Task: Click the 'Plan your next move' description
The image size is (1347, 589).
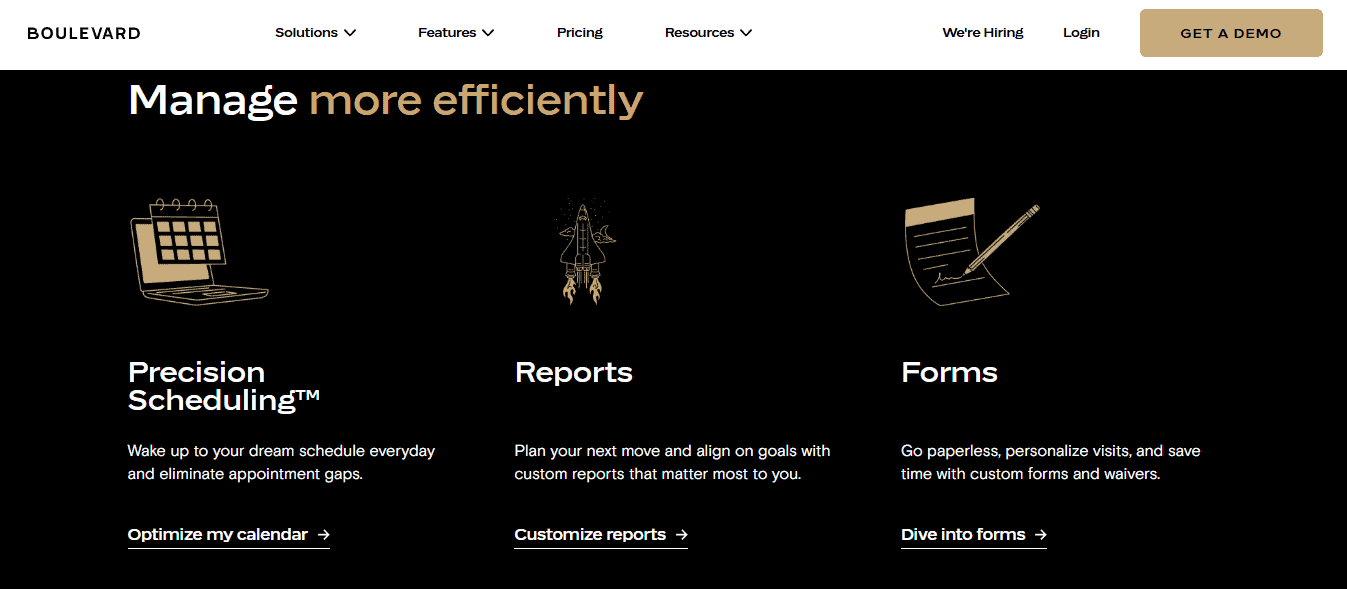Action: coord(672,462)
